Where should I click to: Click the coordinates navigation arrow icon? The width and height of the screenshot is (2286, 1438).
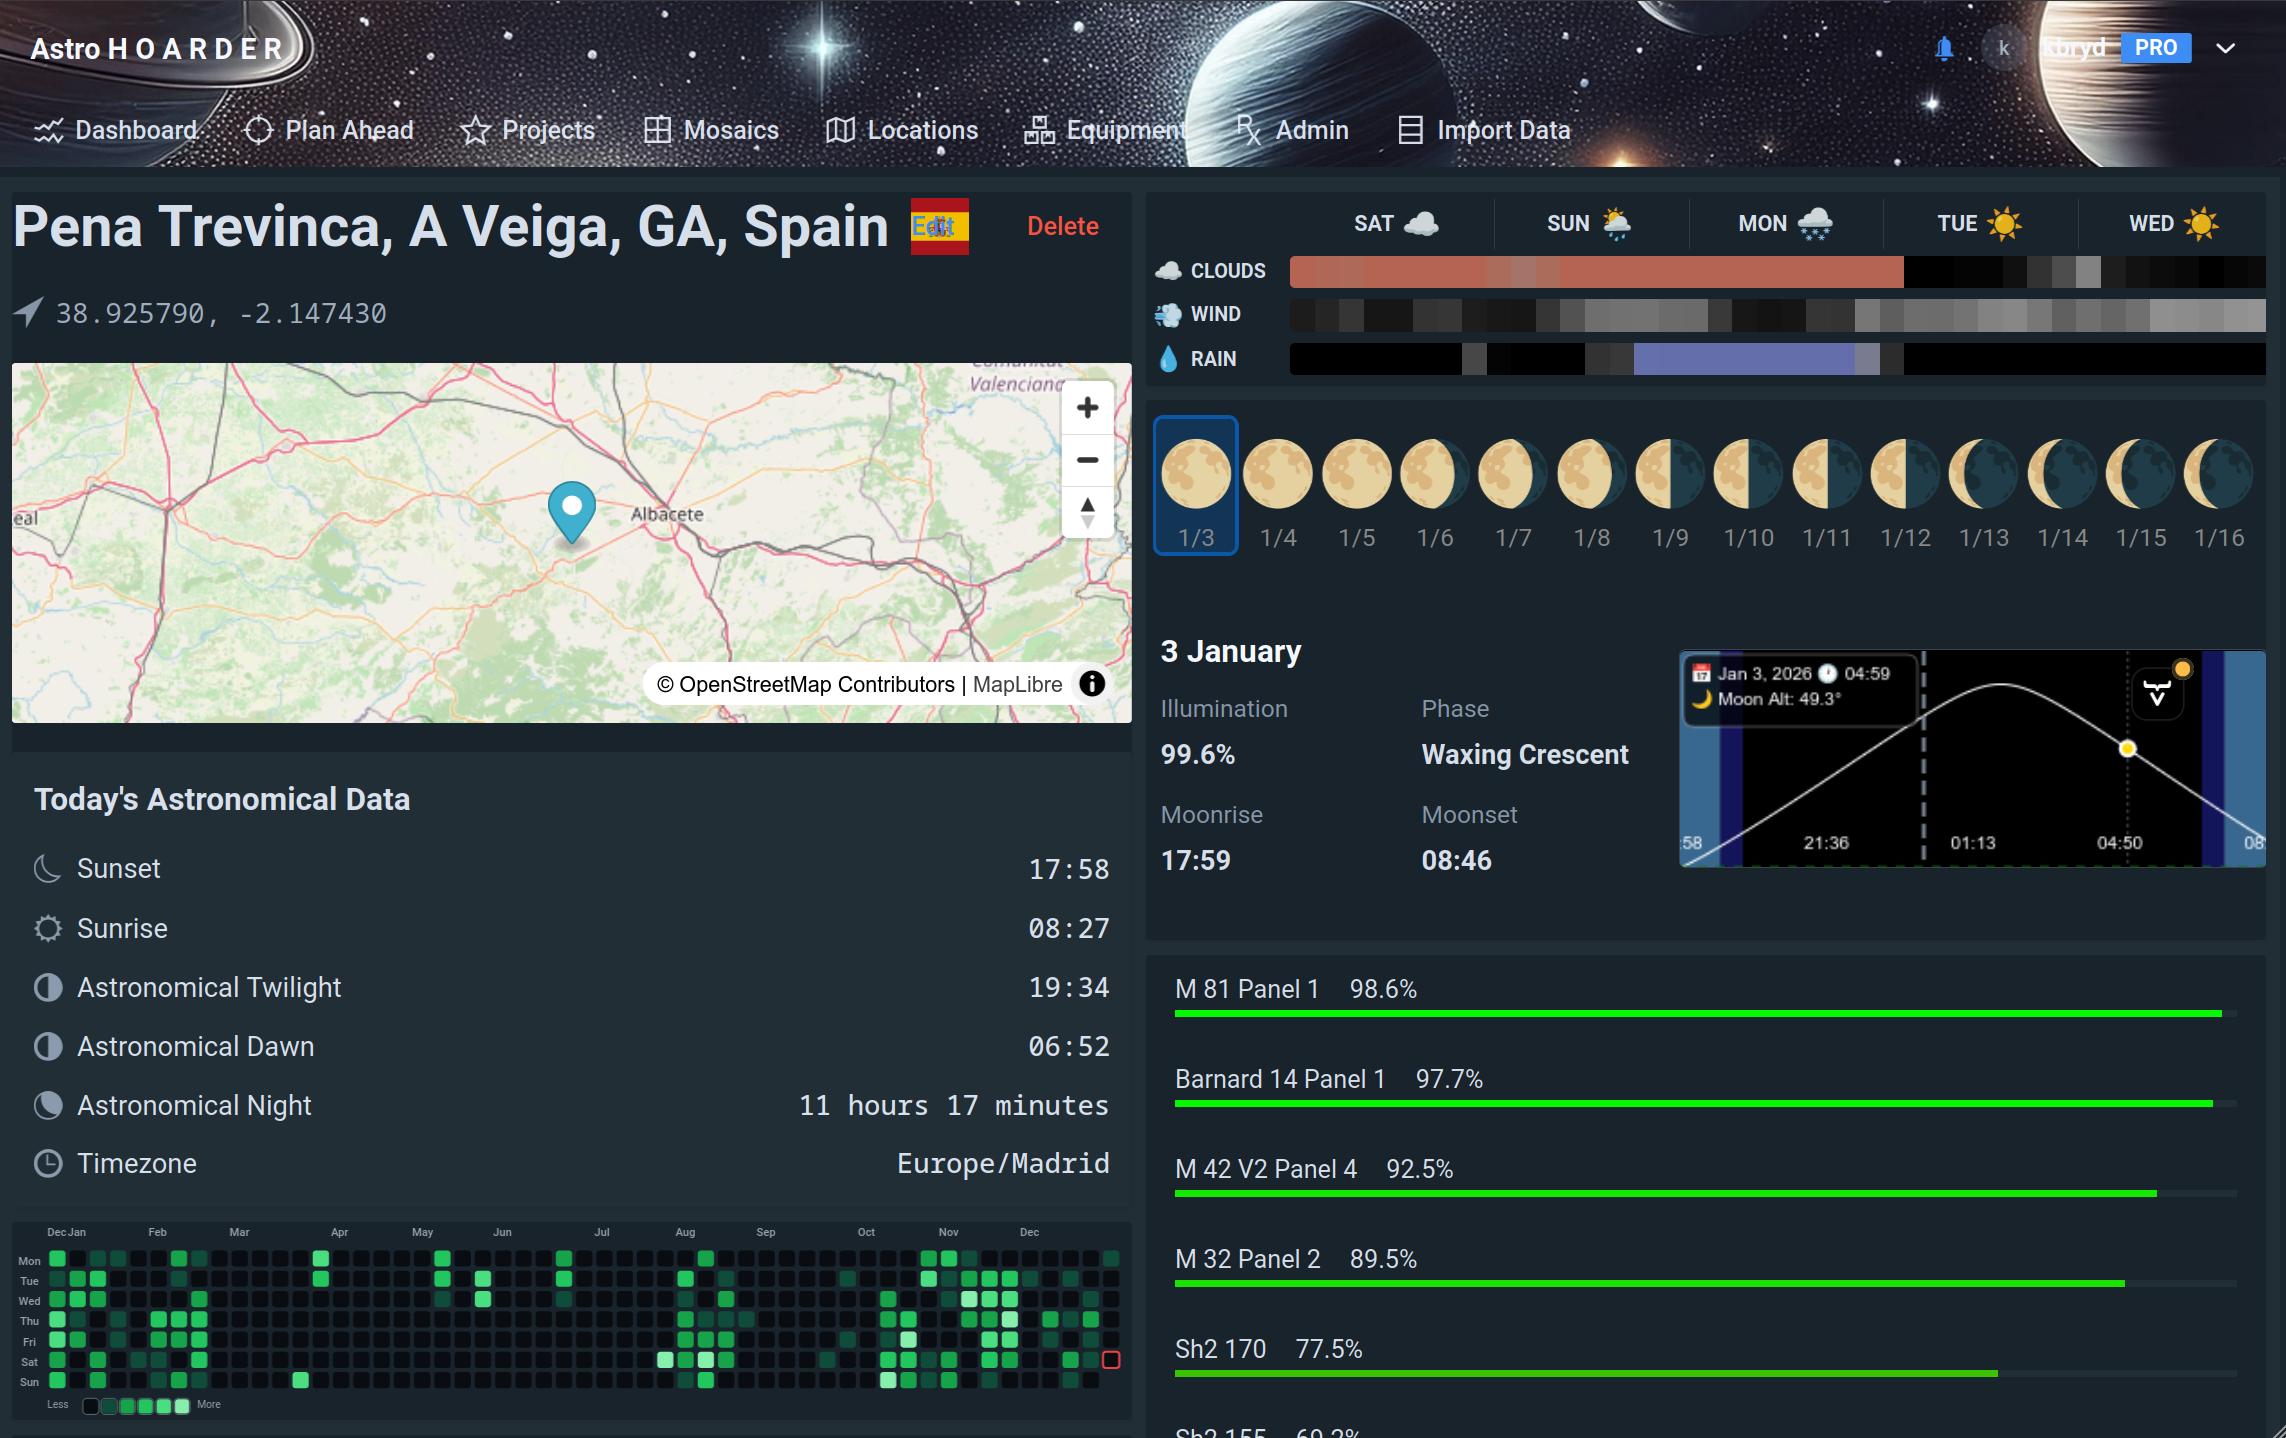28,312
